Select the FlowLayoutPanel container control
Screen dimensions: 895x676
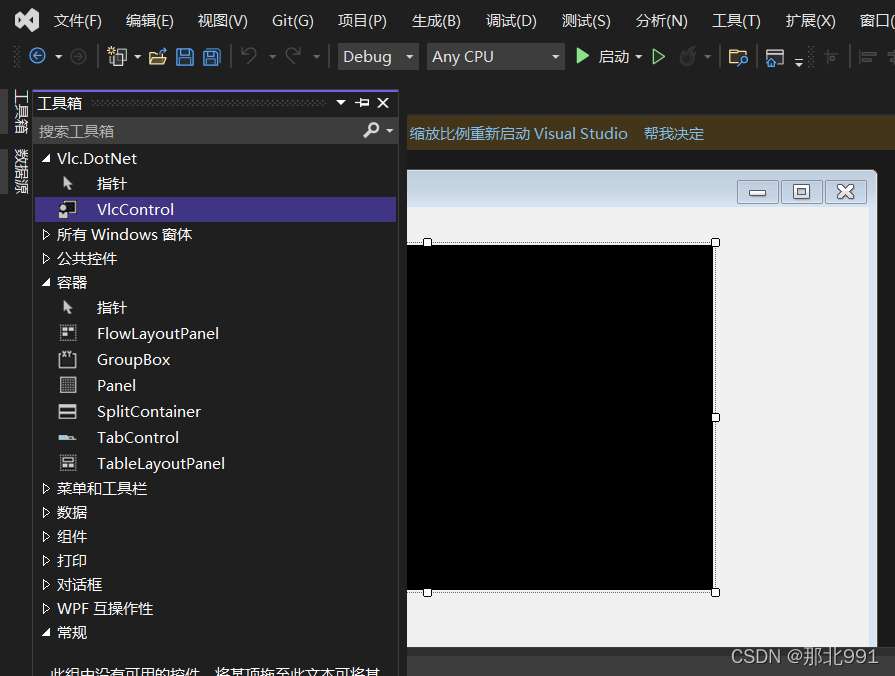coord(157,333)
